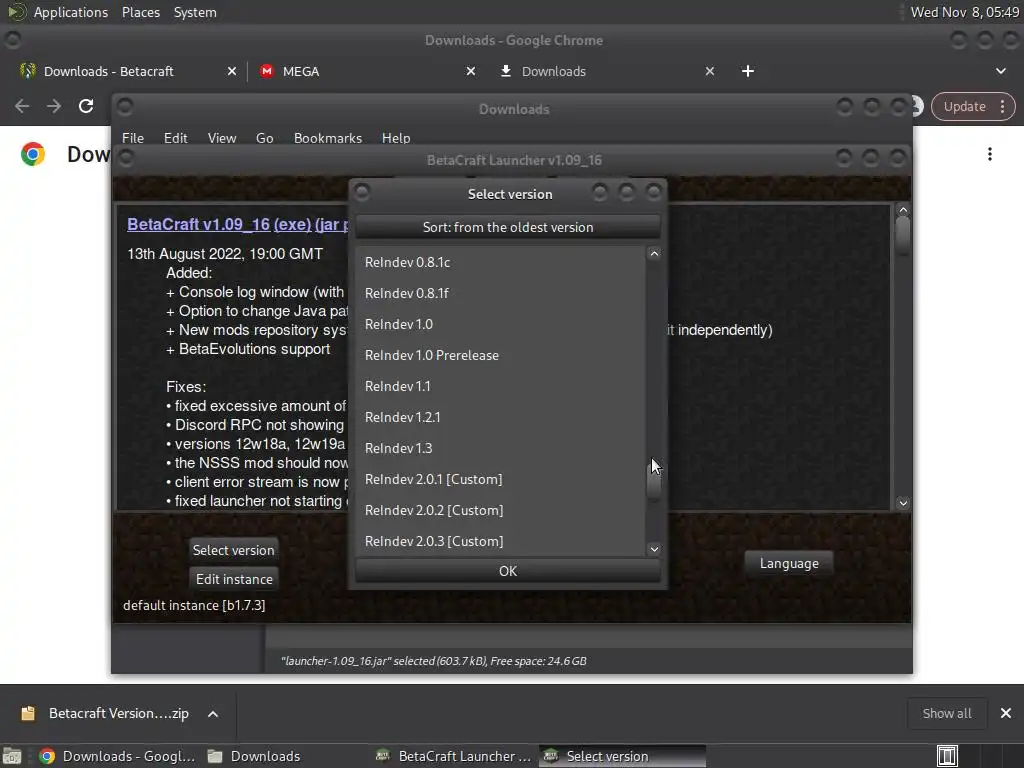The image size is (1024, 768).
Task: Click Show all downloads button
Action: (x=946, y=713)
